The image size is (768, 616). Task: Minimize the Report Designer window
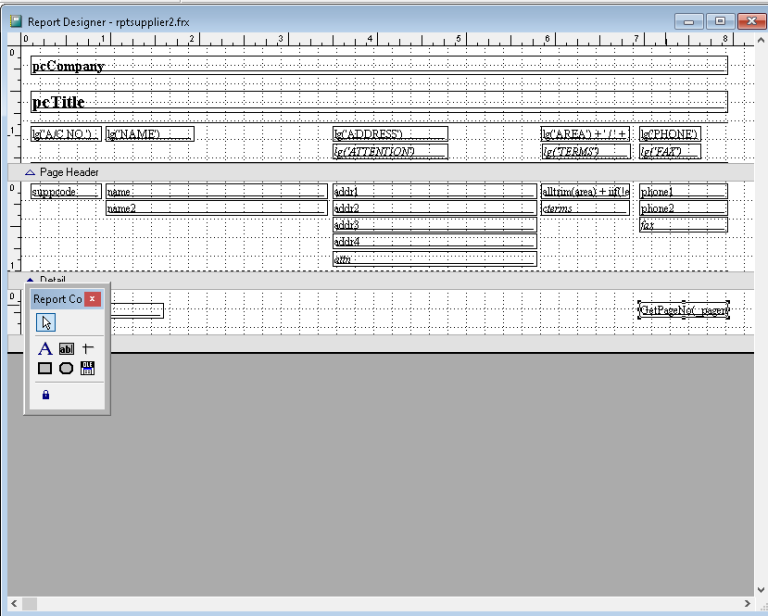point(689,22)
